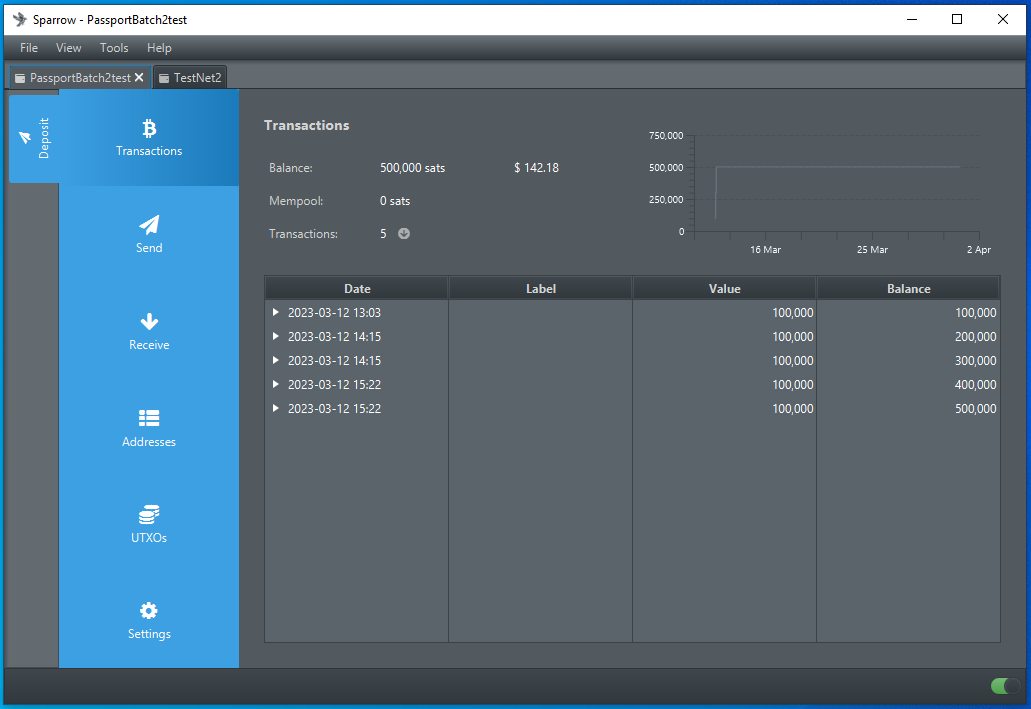1031x709 pixels.
Task: Click the Transactions: count label
Action: point(303,233)
